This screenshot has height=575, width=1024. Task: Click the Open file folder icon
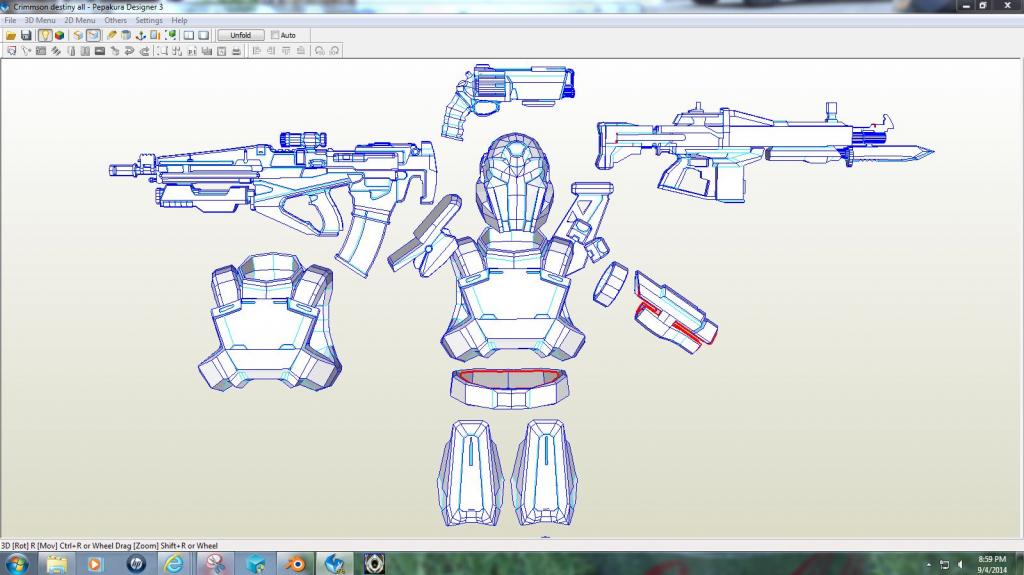point(11,35)
